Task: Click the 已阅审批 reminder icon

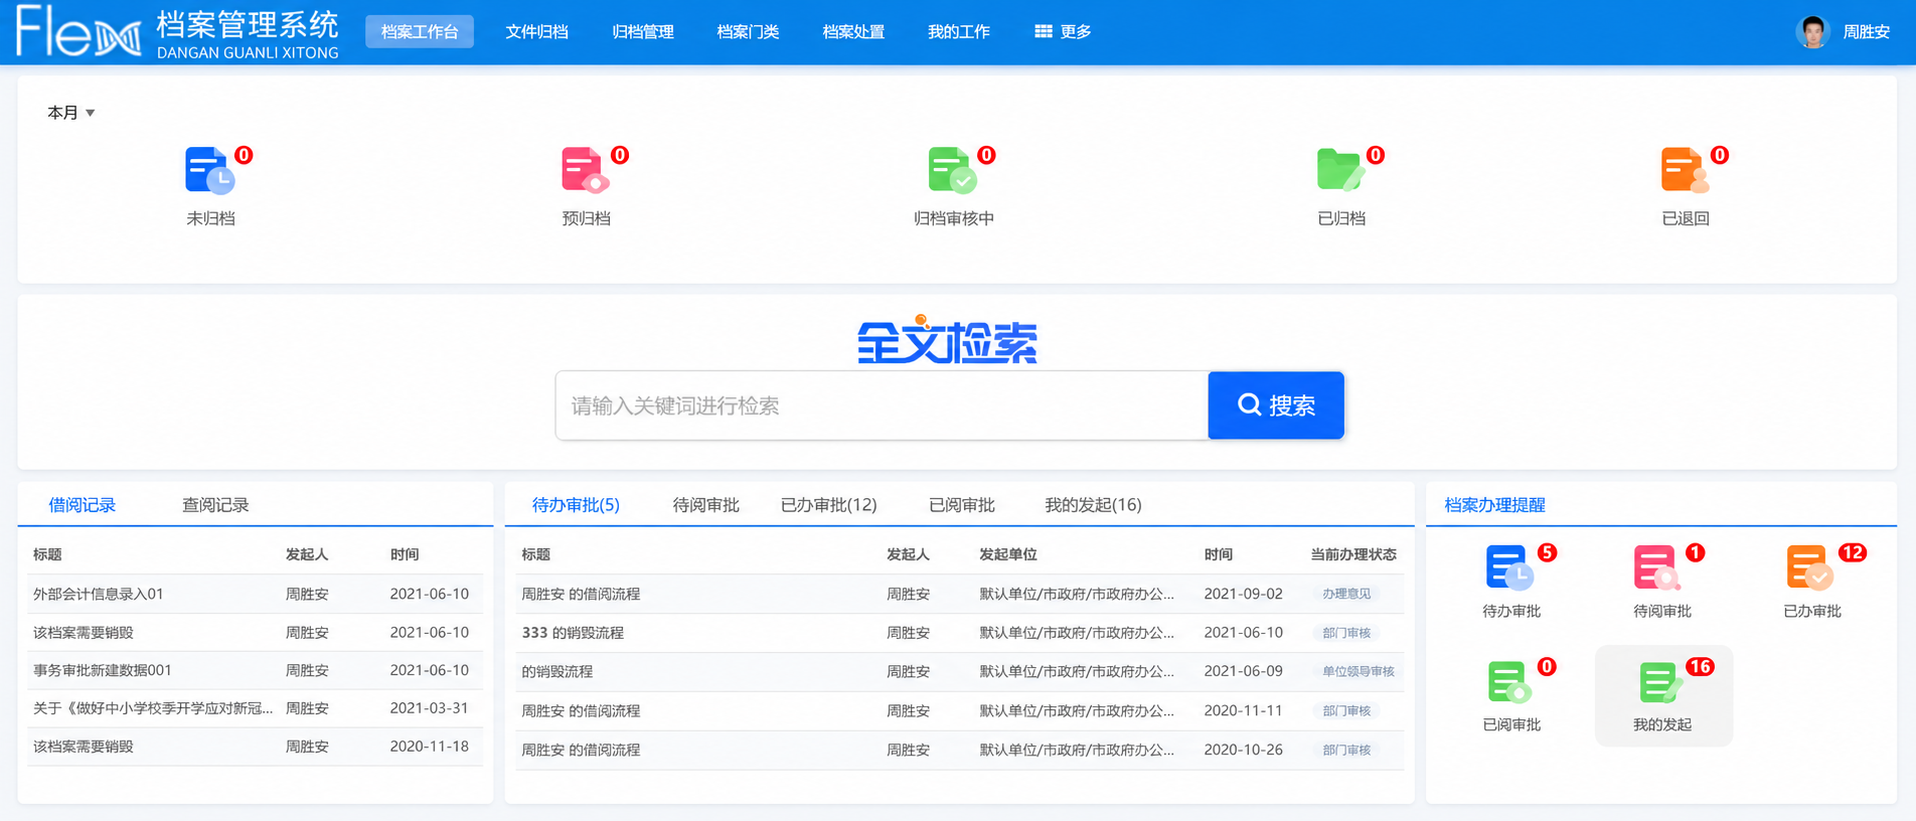Action: tap(1510, 682)
